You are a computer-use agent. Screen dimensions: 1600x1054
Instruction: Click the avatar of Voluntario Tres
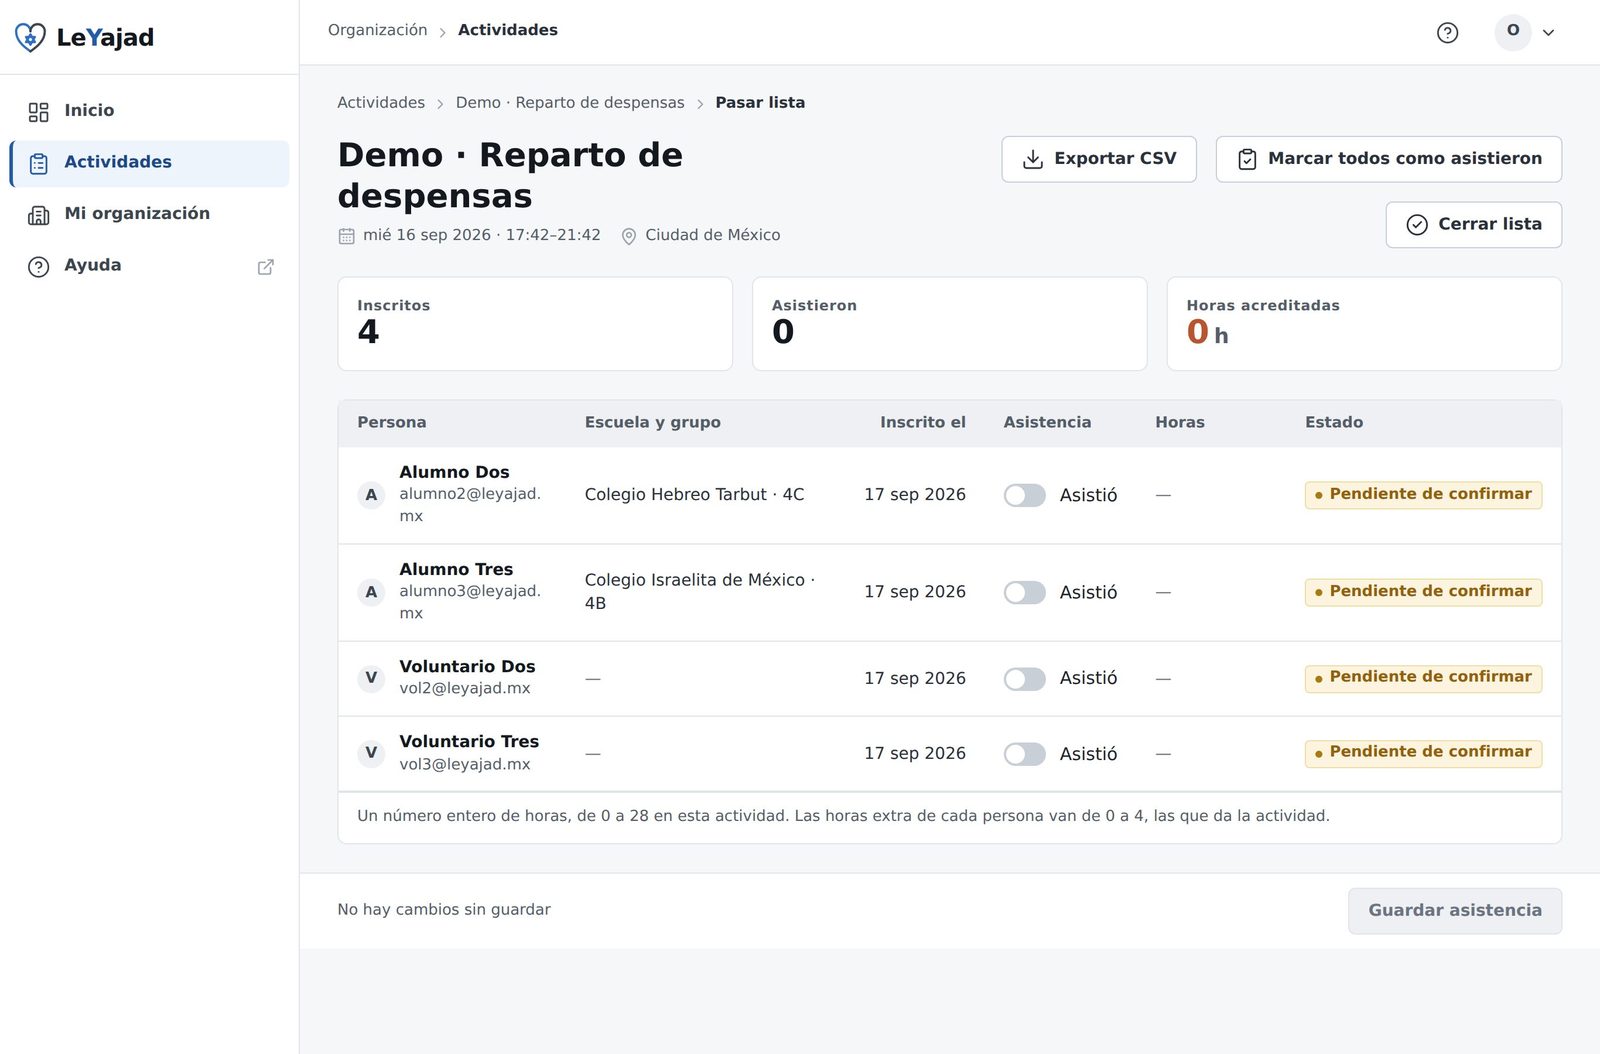click(371, 753)
